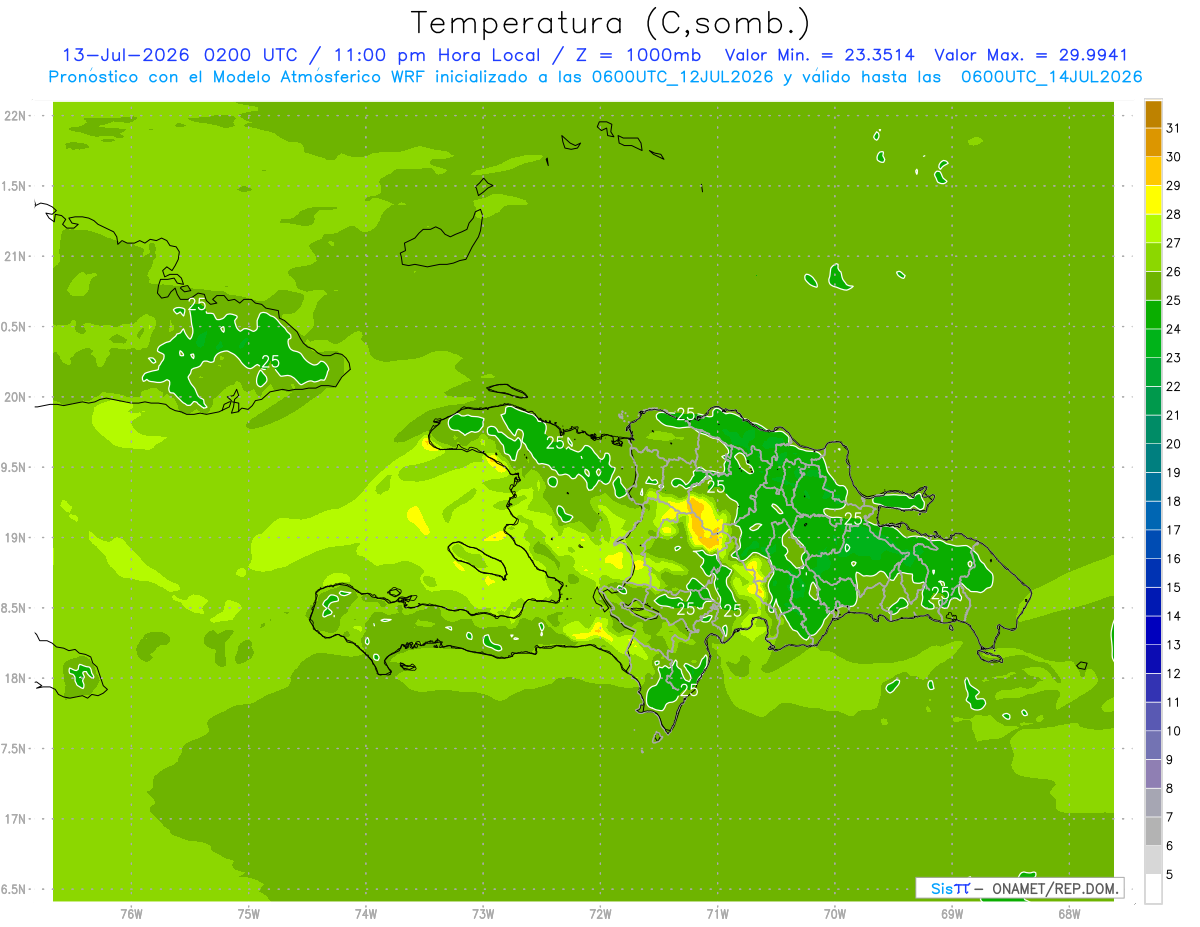Screen dimensions: 1200x927
Task: Click the "20N" latitude axis label
Action: pos(17,397)
